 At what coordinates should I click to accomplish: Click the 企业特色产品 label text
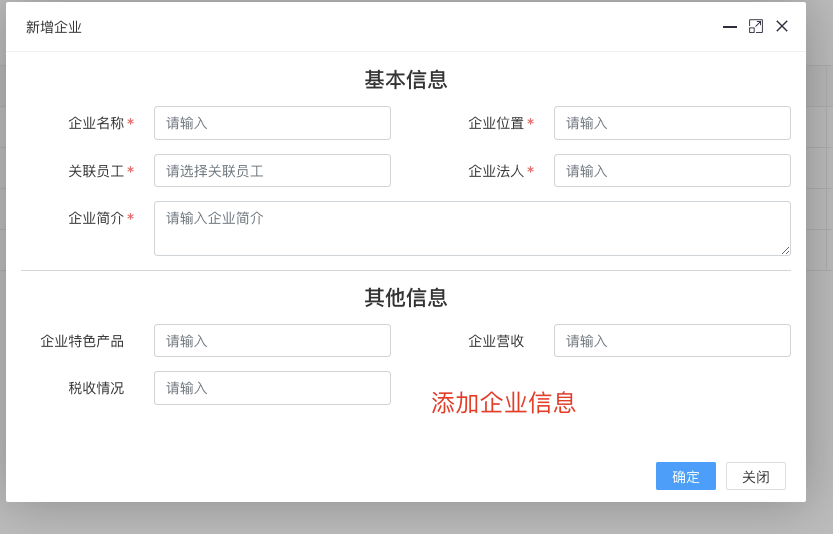[x=82, y=341]
